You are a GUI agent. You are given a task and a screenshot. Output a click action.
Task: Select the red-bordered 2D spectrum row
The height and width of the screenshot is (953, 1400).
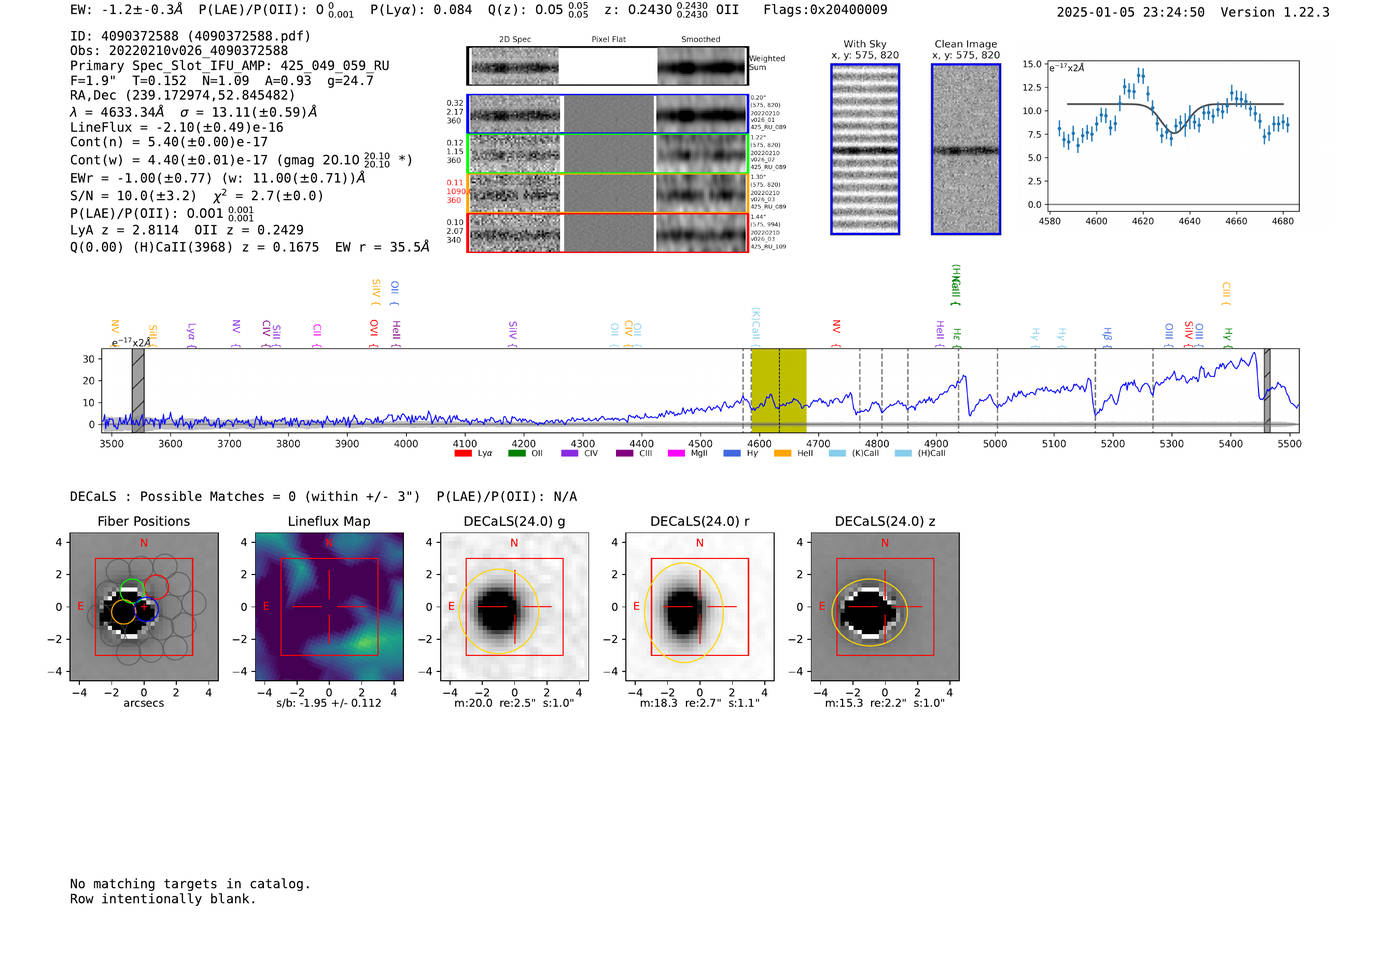coord(608,233)
